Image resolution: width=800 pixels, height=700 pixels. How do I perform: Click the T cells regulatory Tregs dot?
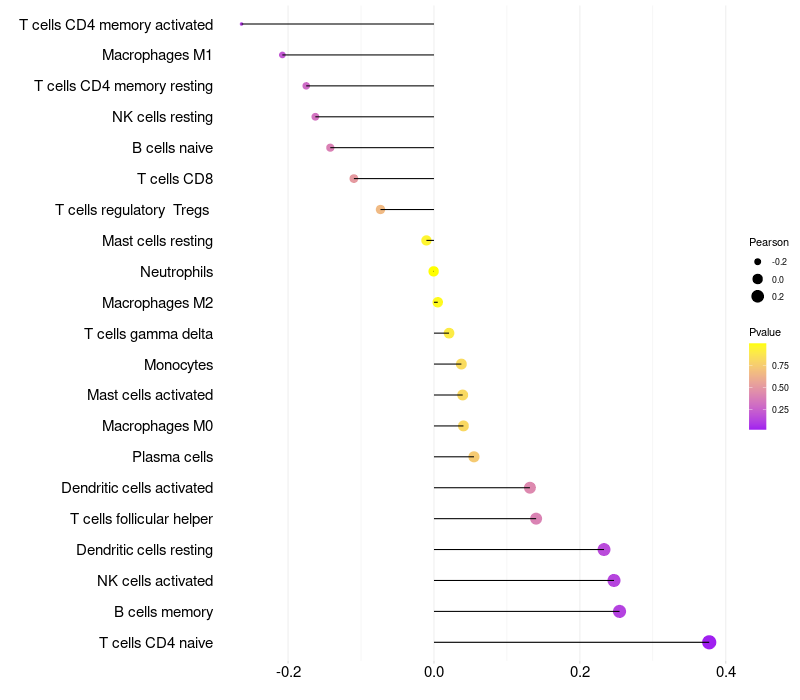click(380, 209)
